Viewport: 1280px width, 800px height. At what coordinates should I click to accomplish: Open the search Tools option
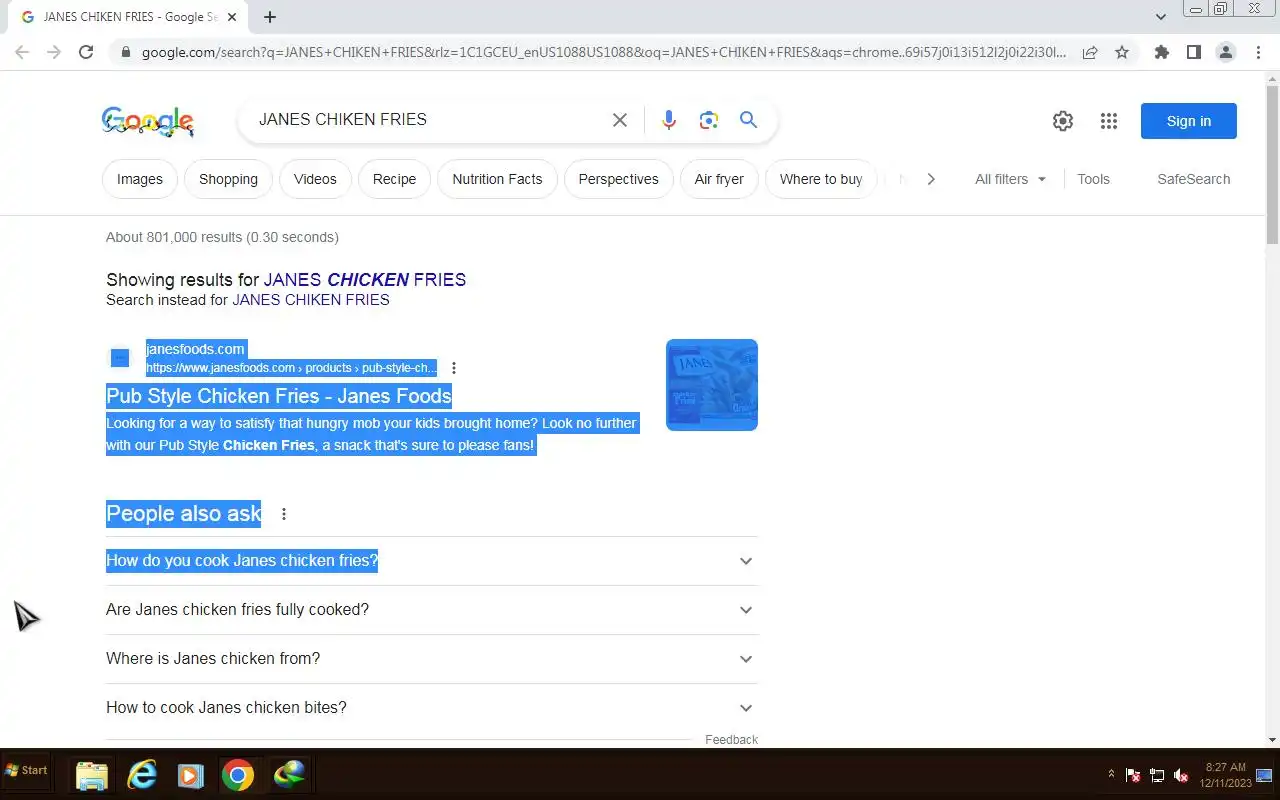pos(1093,179)
